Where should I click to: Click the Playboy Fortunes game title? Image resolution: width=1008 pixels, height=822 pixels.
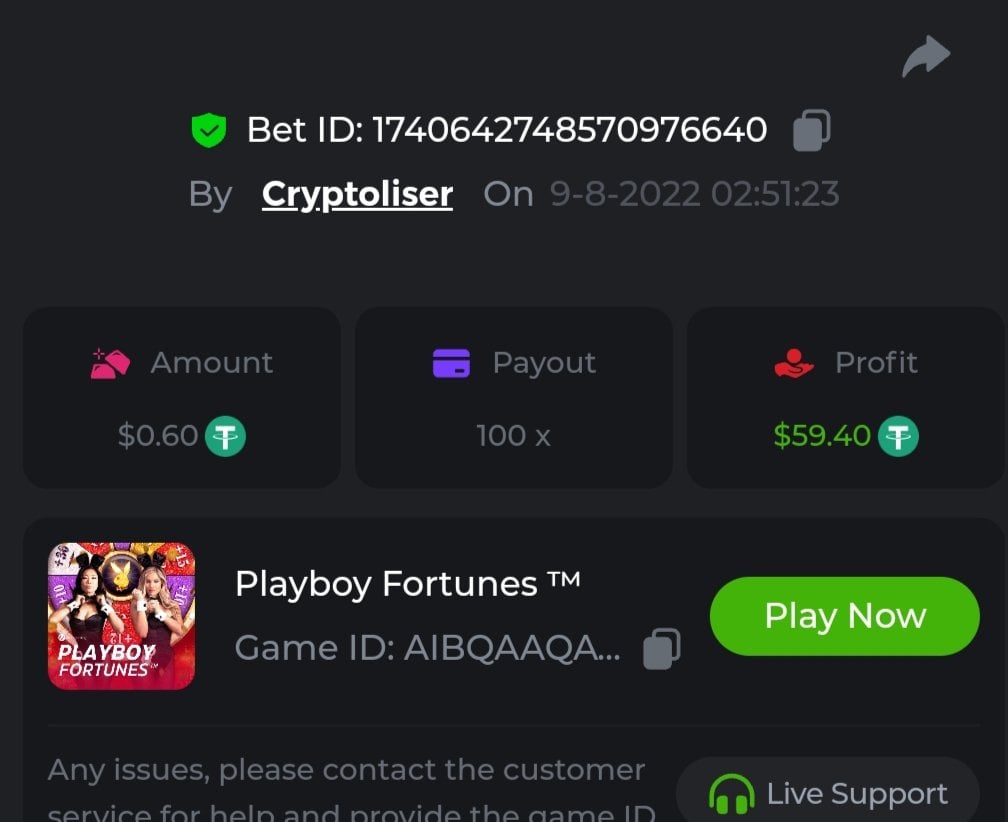(407, 583)
